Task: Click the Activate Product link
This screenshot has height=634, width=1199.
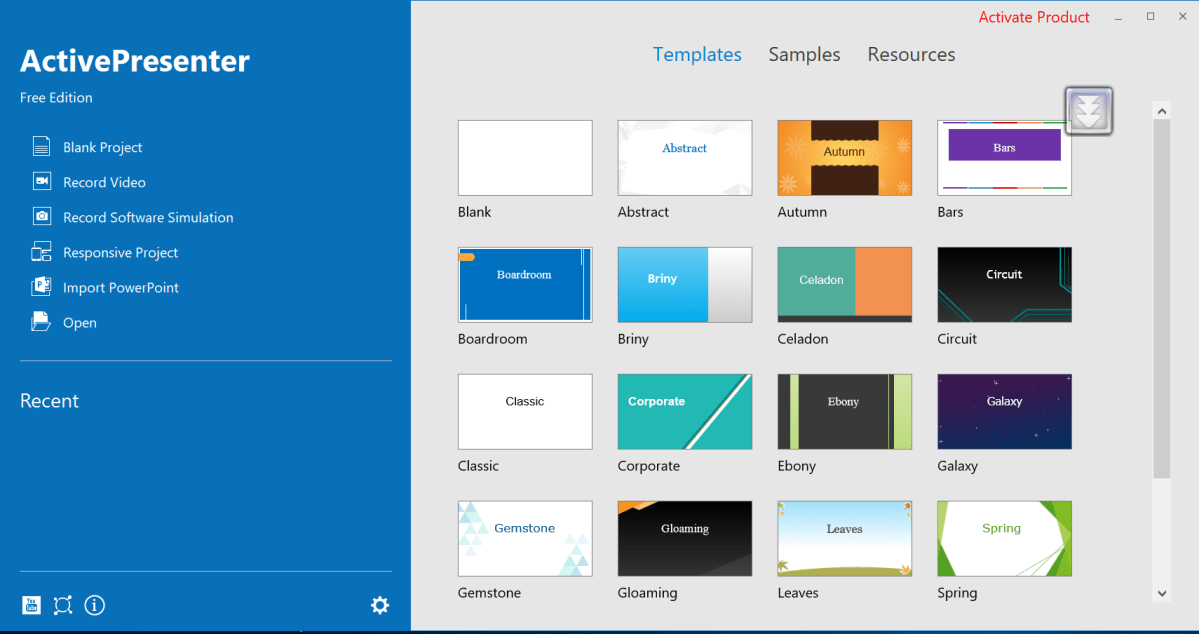Action: pyautogui.click(x=1034, y=17)
